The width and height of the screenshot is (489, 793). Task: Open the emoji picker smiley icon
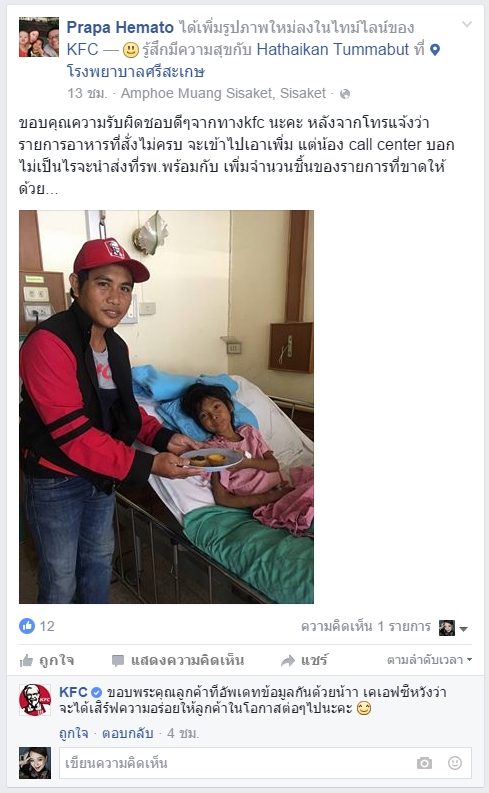(x=455, y=763)
